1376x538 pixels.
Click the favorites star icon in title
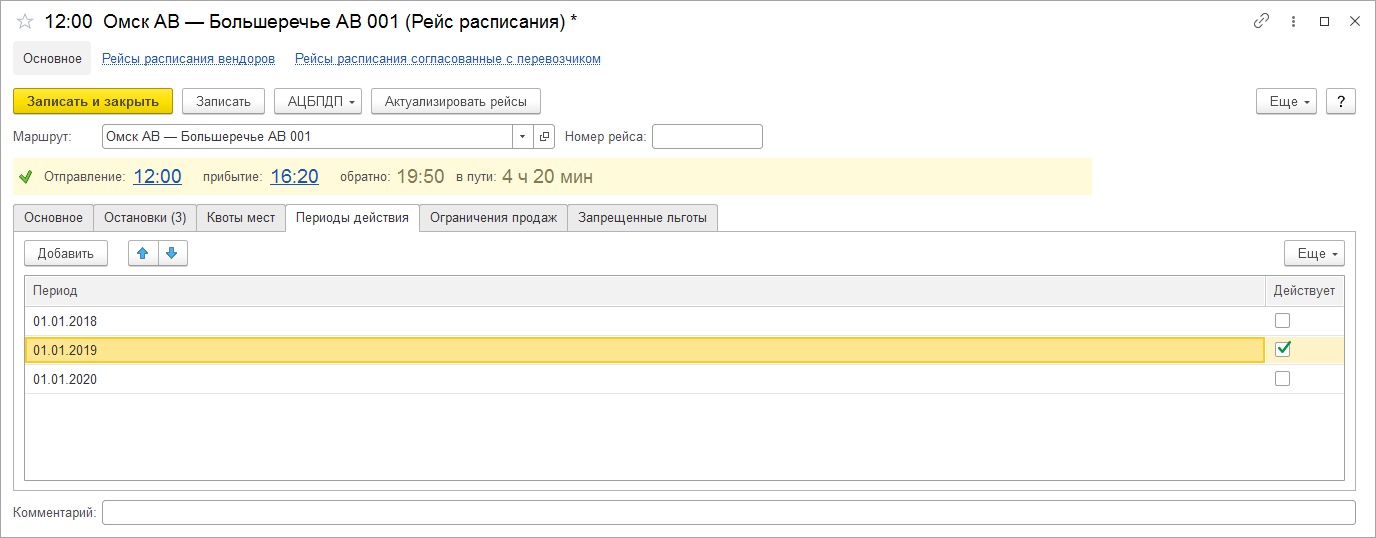[x=25, y=21]
